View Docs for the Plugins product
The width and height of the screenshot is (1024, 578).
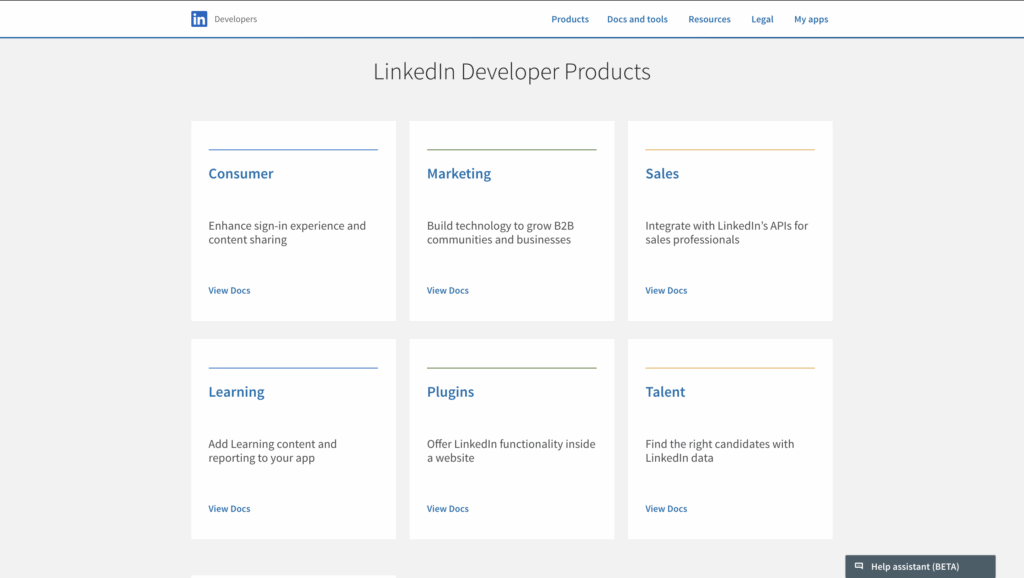click(447, 508)
